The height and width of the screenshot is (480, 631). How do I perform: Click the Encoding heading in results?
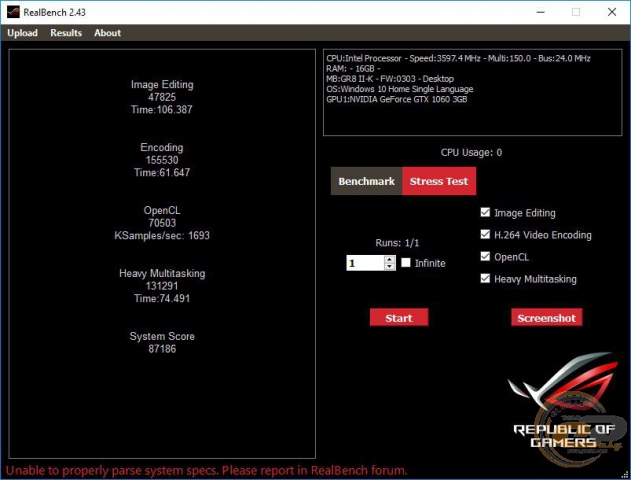[x=162, y=148]
